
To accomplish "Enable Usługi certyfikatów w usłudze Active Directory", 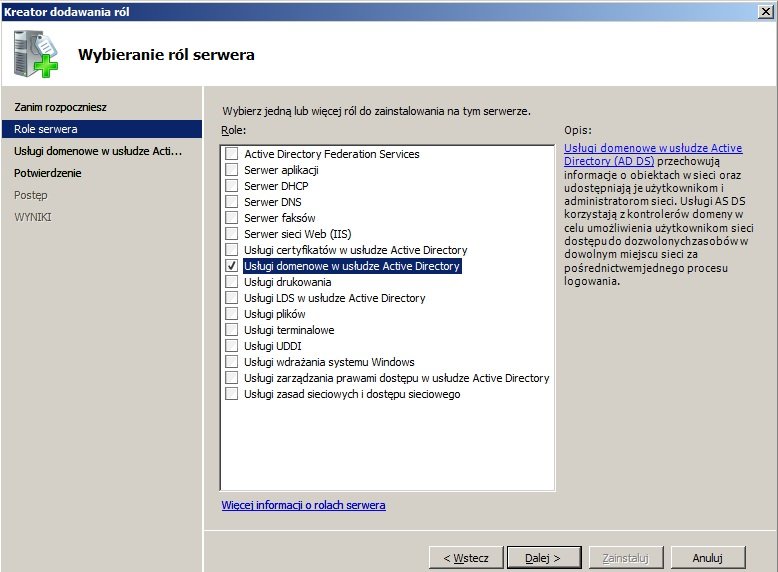I will pyautogui.click(x=231, y=250).
